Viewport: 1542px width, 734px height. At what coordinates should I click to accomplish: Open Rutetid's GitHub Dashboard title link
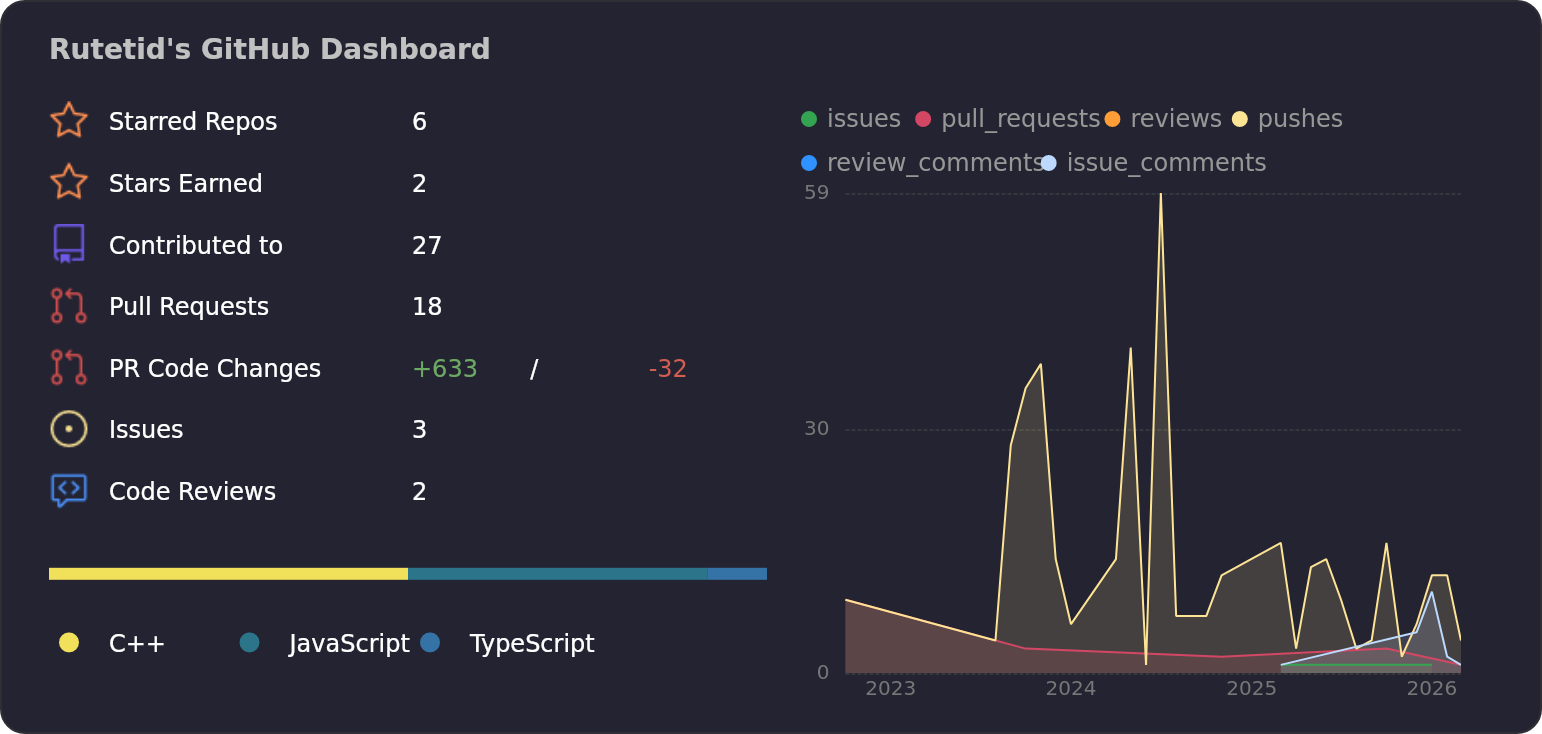(269, 48)
